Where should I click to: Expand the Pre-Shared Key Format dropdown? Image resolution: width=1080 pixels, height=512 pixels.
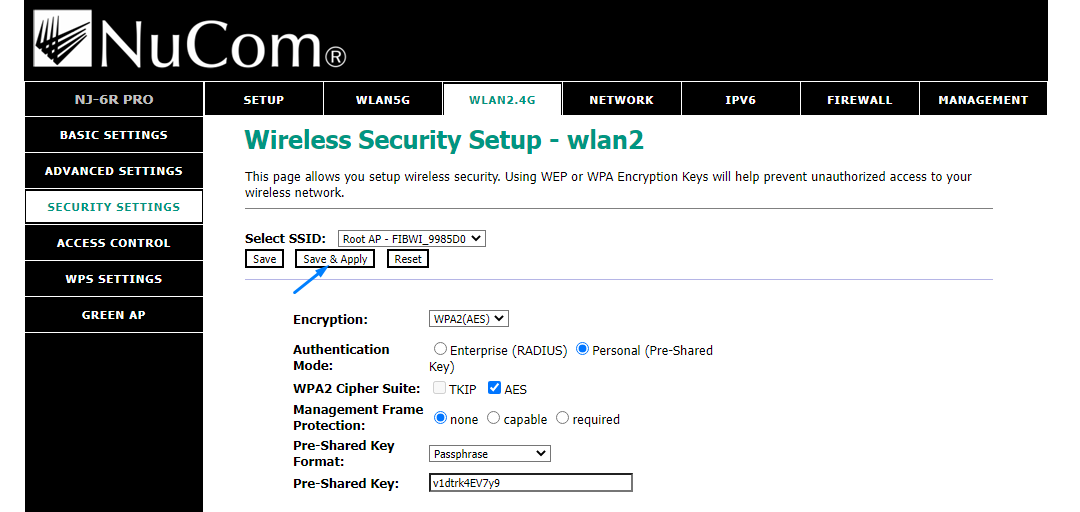[489, 454]
